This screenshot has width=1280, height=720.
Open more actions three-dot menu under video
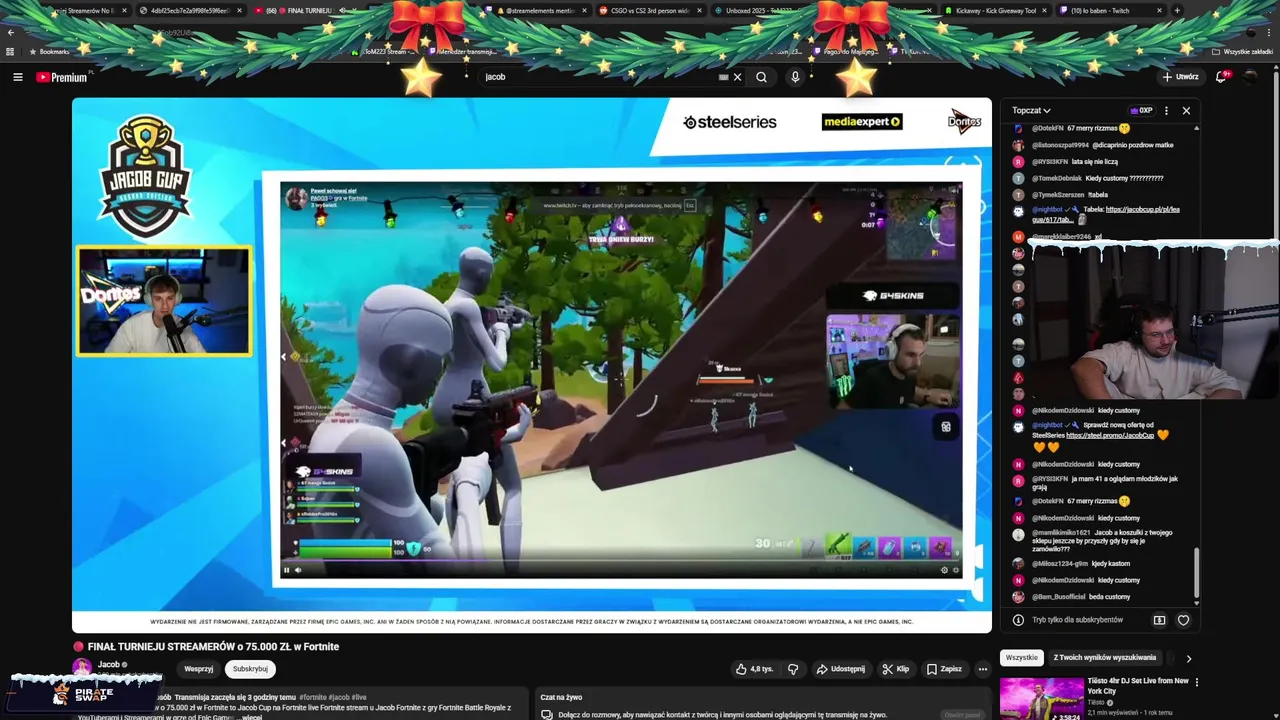(x=983, y=669)
